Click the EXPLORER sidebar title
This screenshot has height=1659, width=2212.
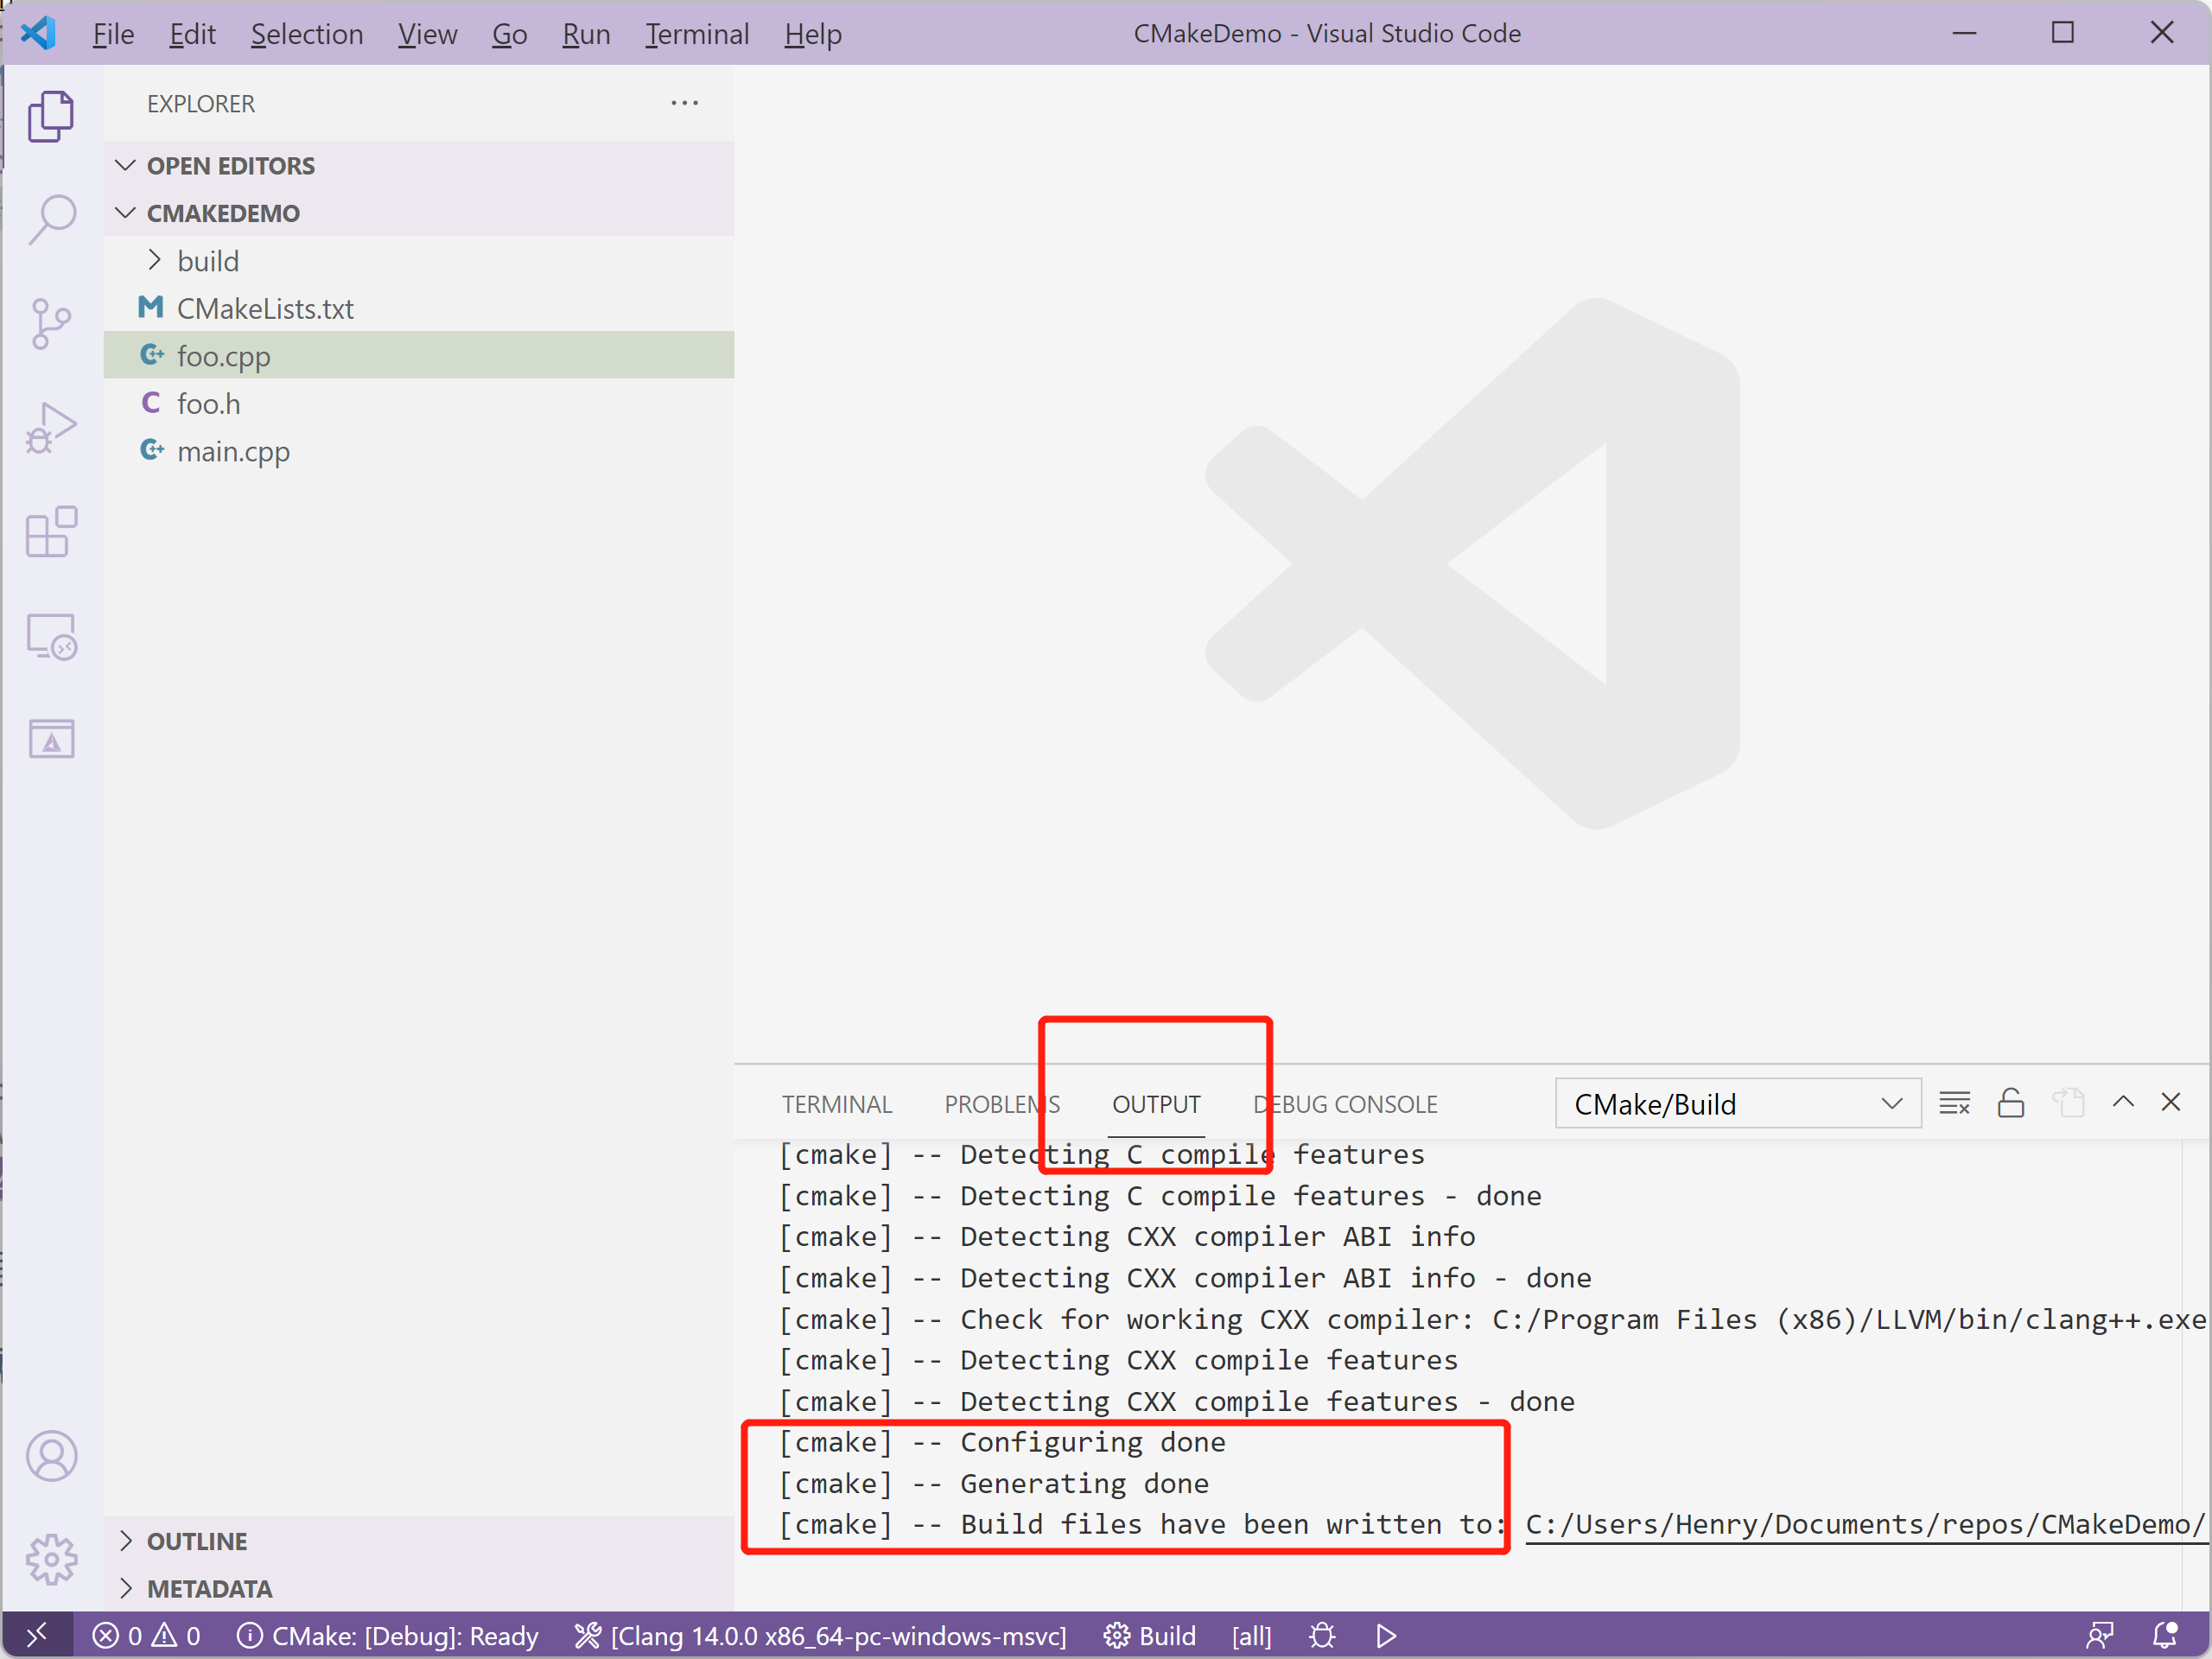coord(201,104)
